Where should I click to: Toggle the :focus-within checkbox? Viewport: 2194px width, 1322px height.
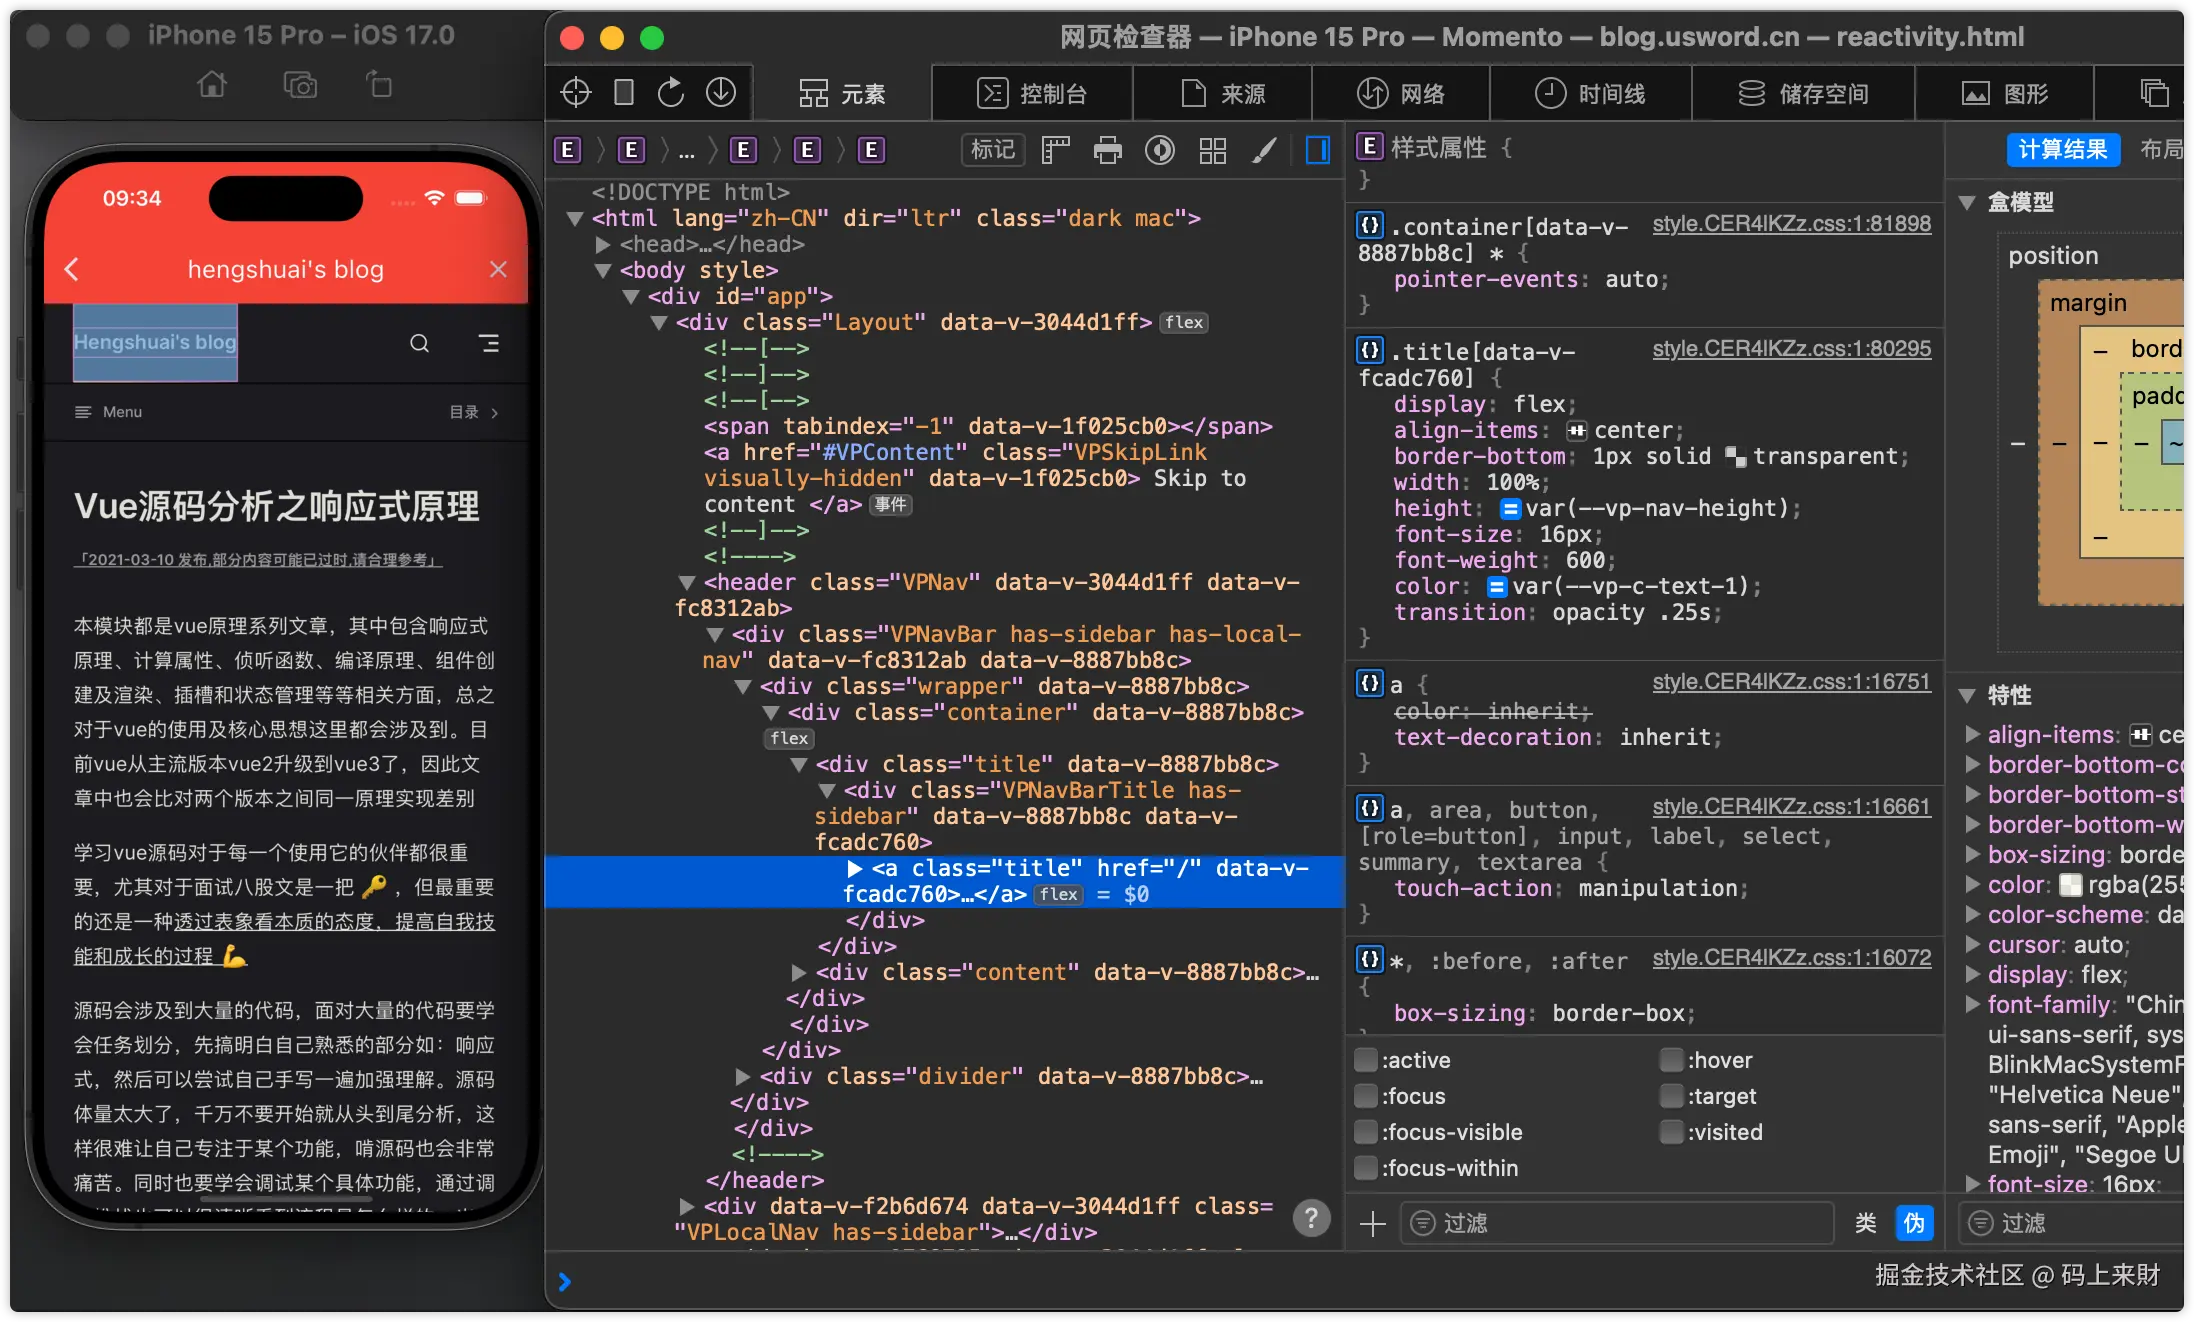(1365, 1168)
